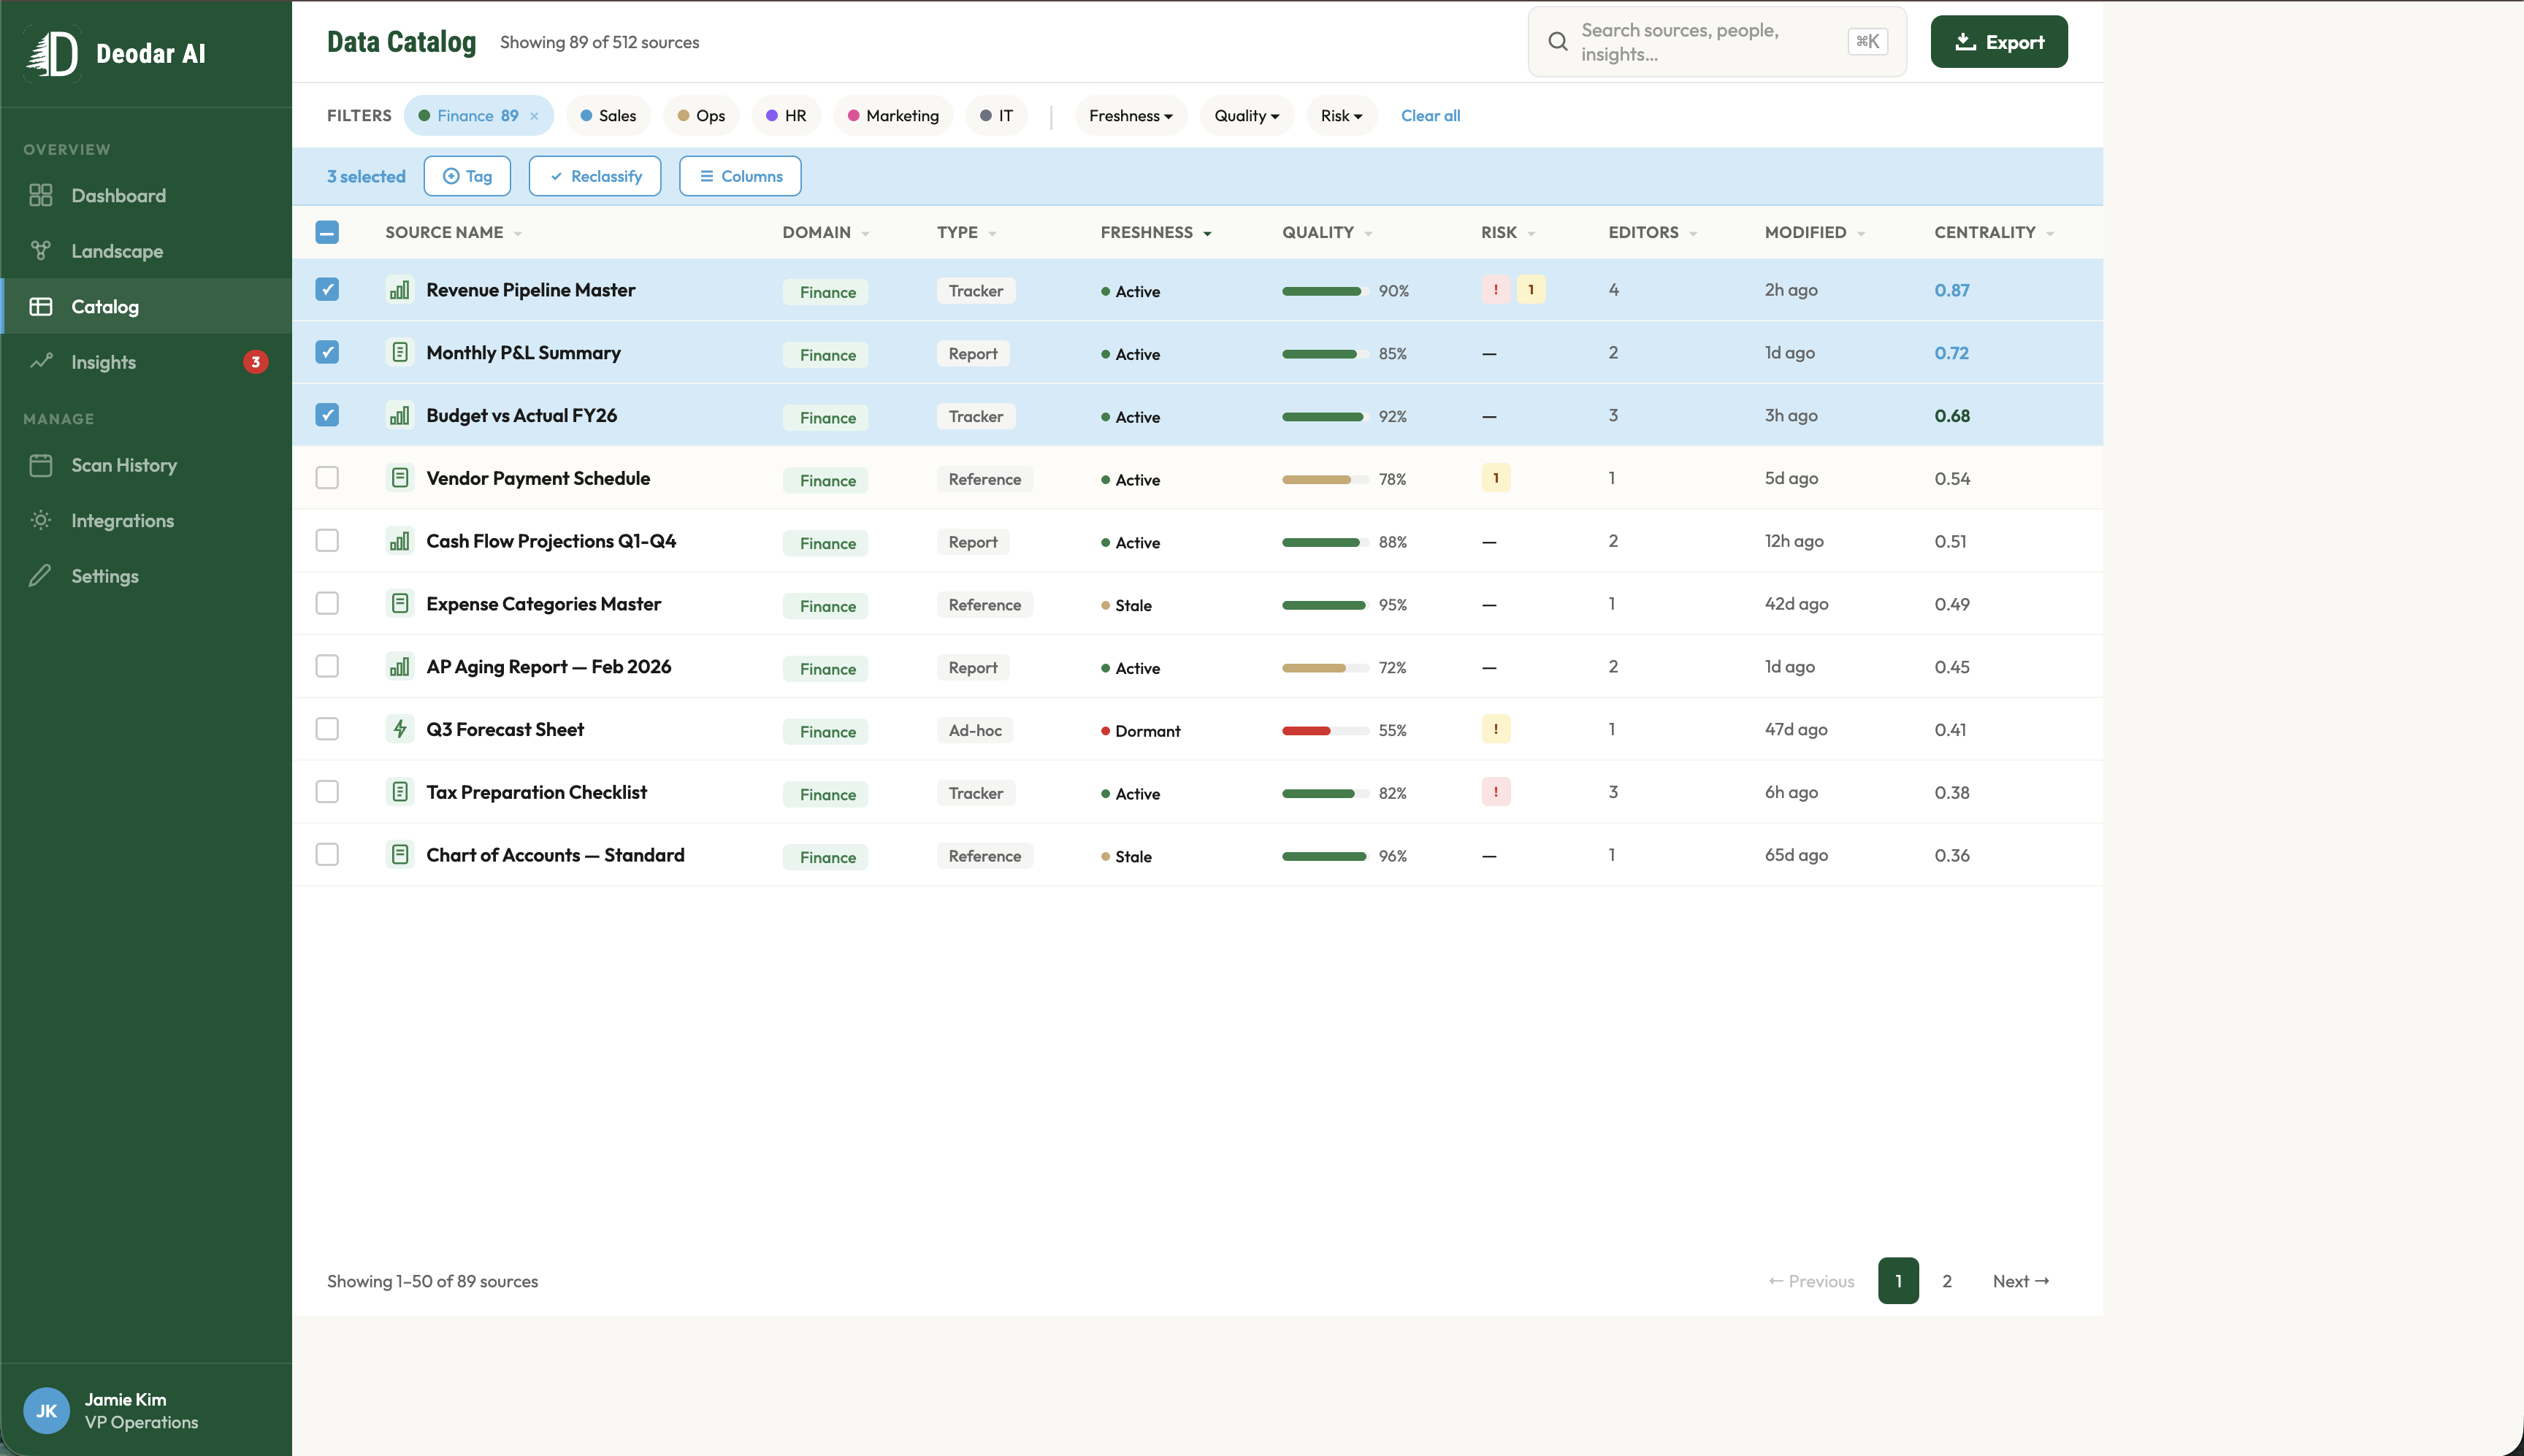Open the Dashboard from the sidebar
Viewport: 2524px width, 1456px height.
pos(119,195)
